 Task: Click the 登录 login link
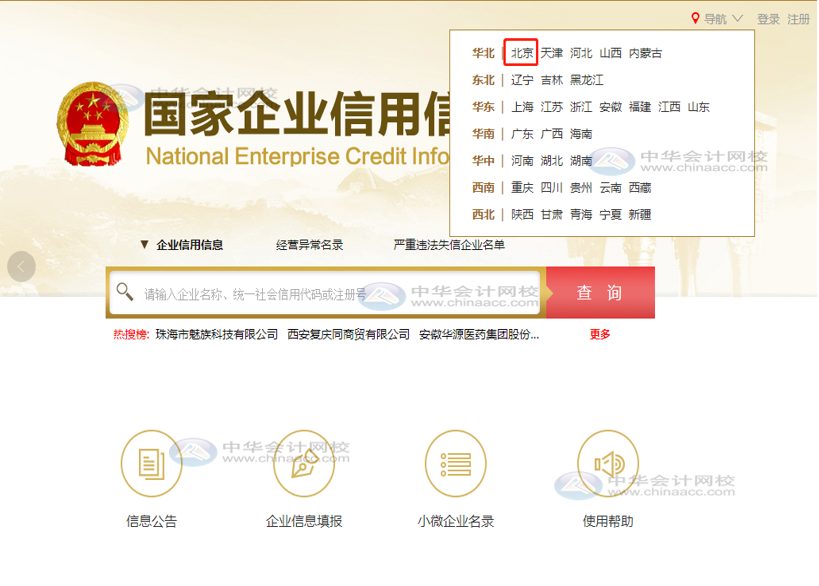point(768,19)
